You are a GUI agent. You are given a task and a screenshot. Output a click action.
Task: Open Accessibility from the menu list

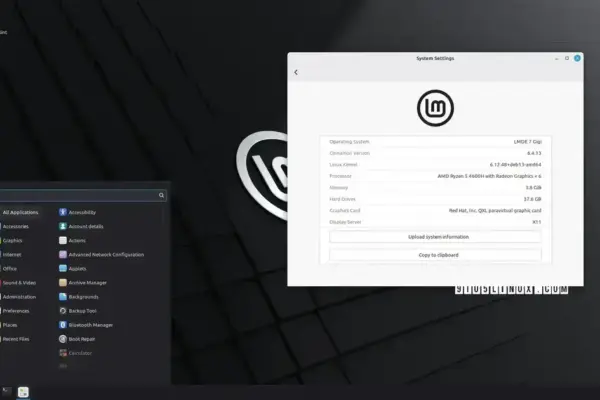[x=77, y=212]
